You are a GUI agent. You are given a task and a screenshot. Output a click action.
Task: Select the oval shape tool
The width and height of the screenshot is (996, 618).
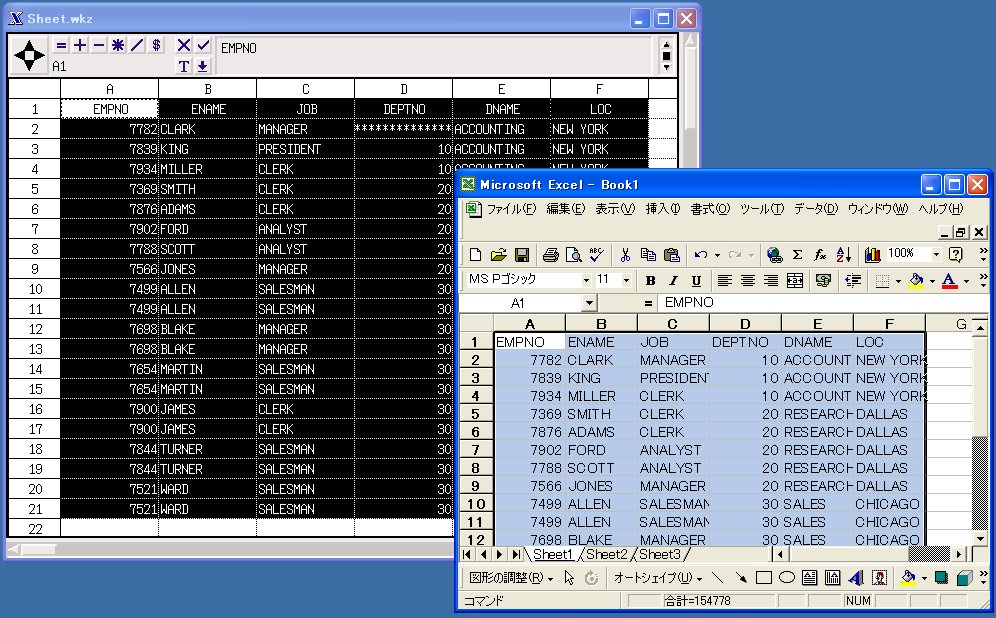point(786,578)
